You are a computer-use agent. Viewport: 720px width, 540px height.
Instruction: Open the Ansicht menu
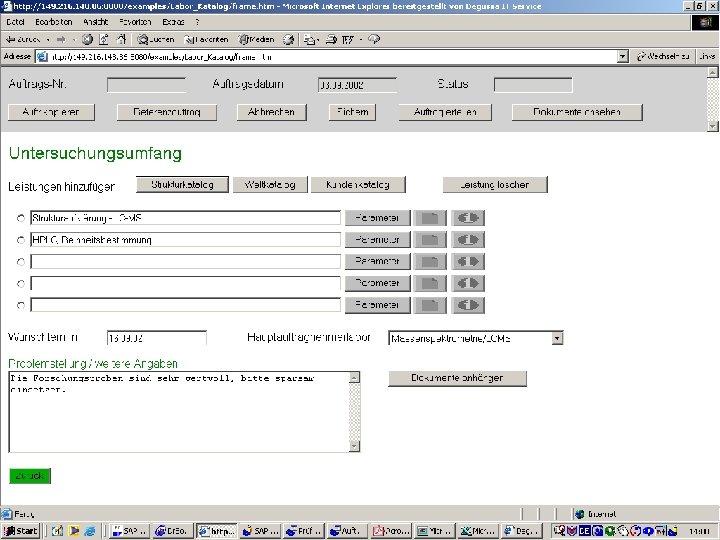pyautogui.click(x=96, y=22)
